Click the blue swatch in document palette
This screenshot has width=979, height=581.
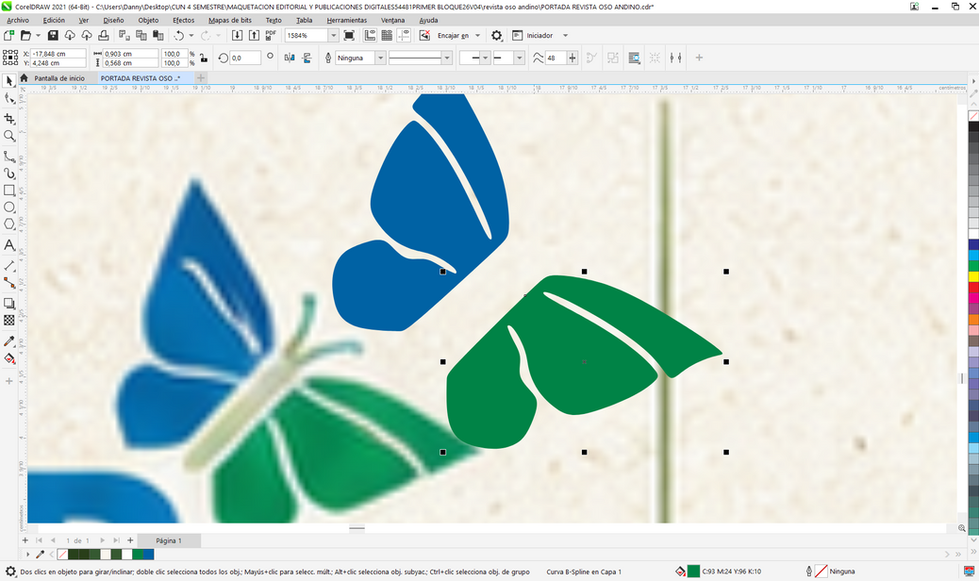[148, 554]
